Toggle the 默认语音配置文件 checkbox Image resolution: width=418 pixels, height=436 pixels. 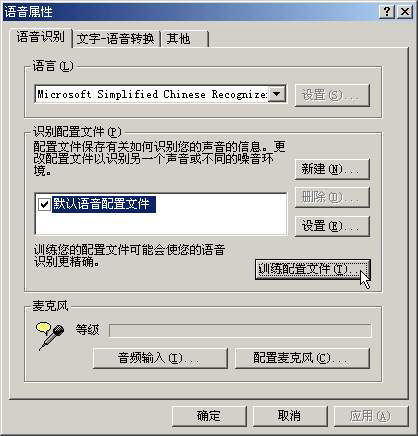[44, 204]
